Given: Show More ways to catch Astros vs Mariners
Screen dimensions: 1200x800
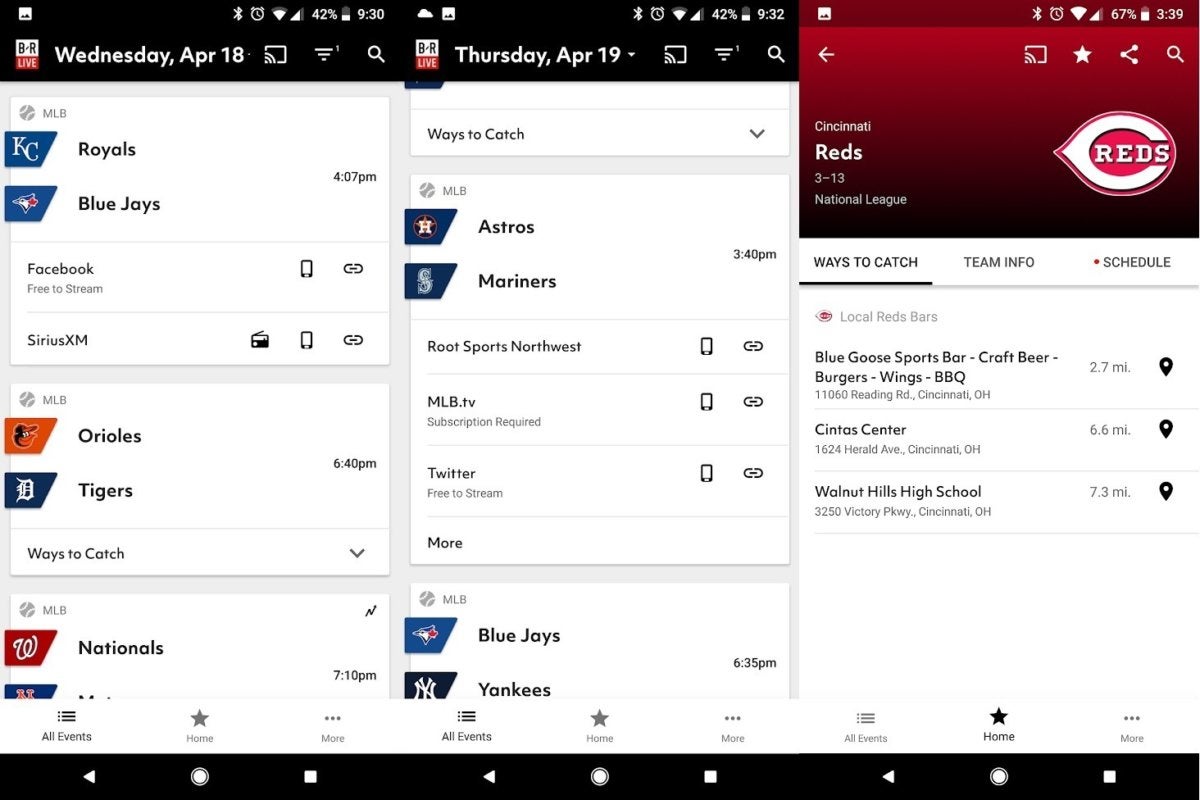Looking at the screenshot, I should 445,543.
